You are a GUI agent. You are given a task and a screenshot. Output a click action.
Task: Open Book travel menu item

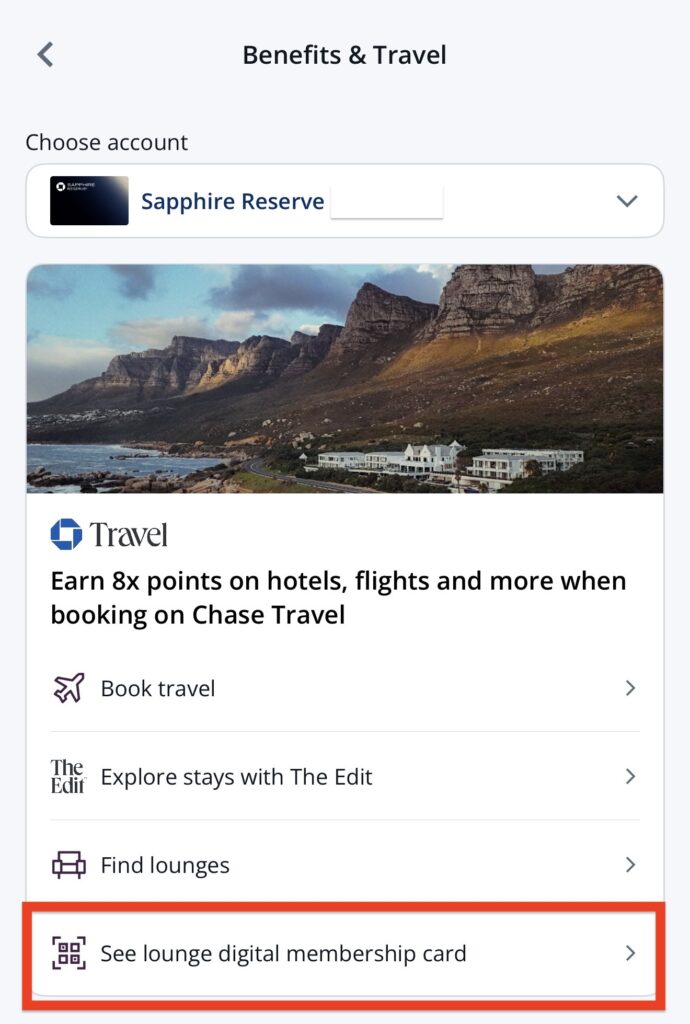158,688
